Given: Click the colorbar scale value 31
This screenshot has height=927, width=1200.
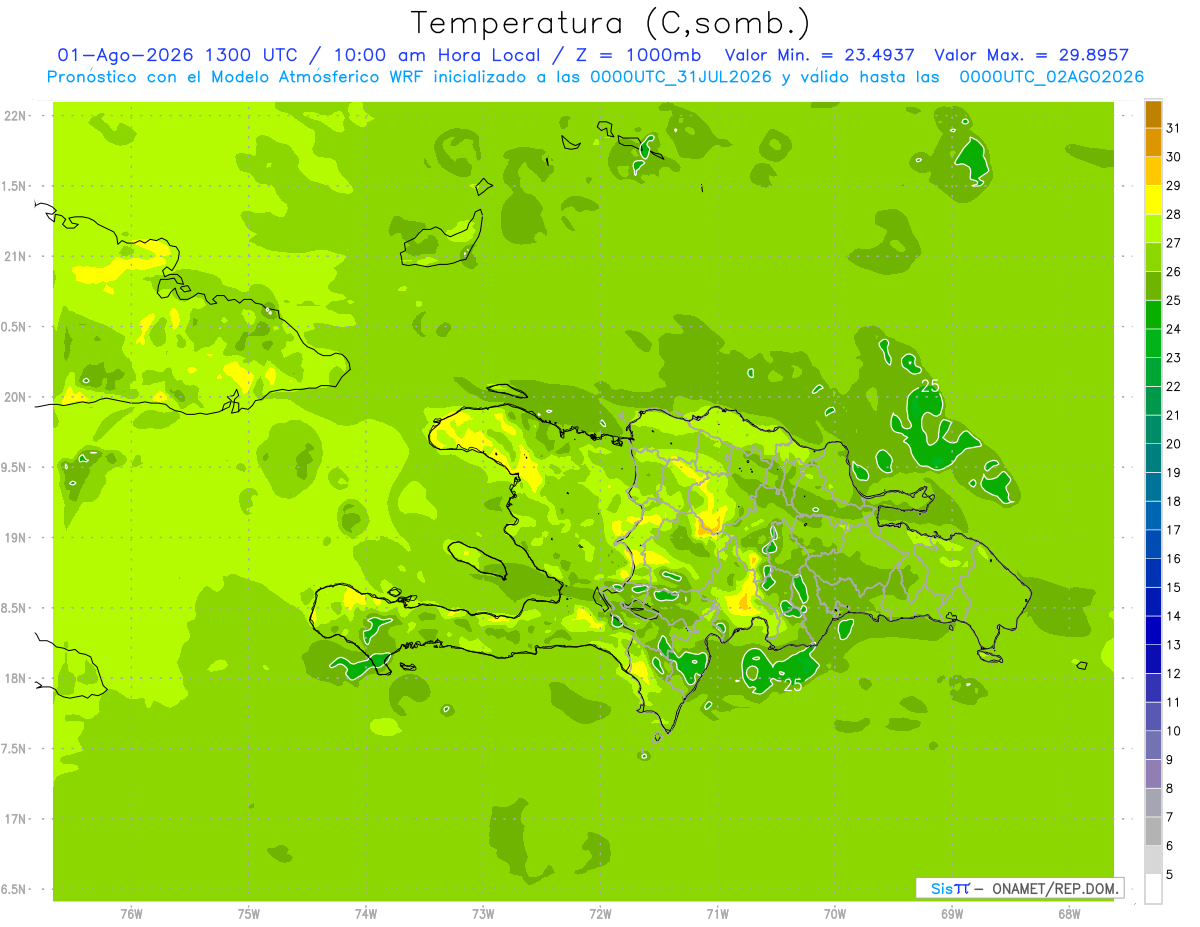Looking at the screenshot, I should coord(1174,127).
